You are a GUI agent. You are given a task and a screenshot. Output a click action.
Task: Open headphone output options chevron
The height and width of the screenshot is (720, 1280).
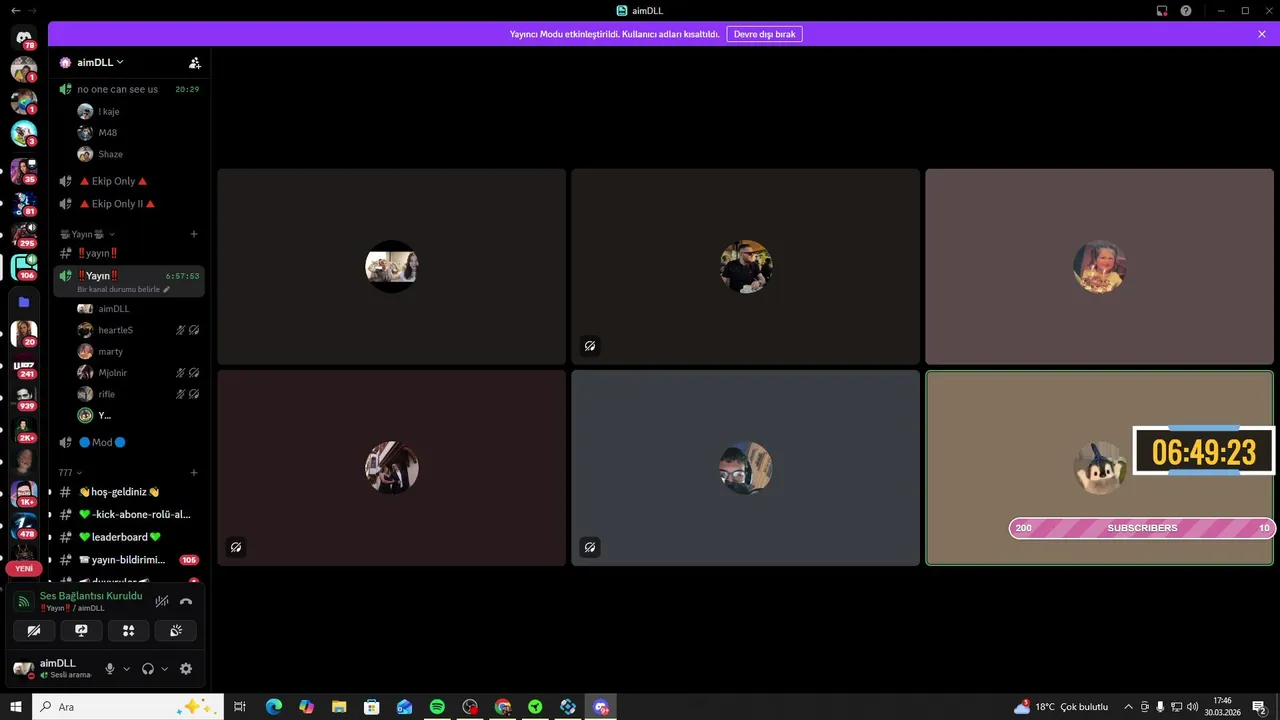[164, 669]
